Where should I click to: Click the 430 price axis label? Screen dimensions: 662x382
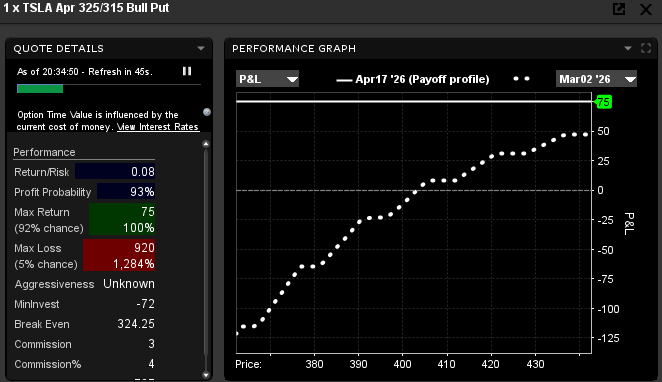[535, 364]
